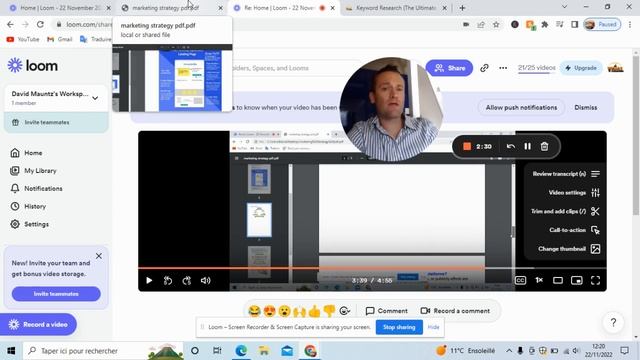The image size is (640, 360).
Task: Click Record a video button
Action: click(x=38, y=324)
